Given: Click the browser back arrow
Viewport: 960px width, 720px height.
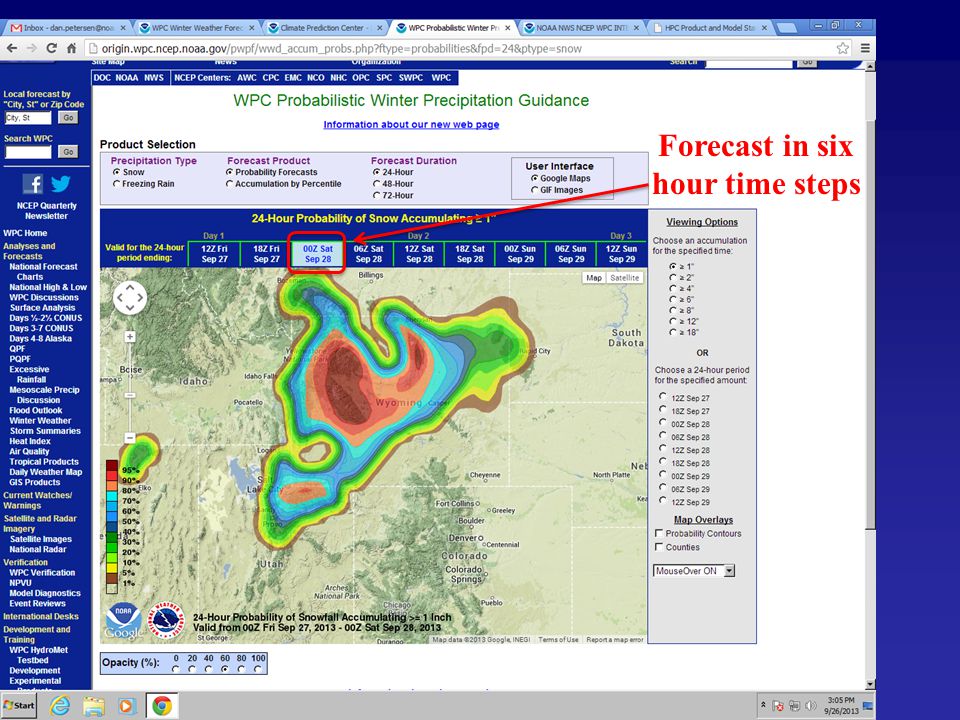Looking at the screenshot, I should [12, 48].
